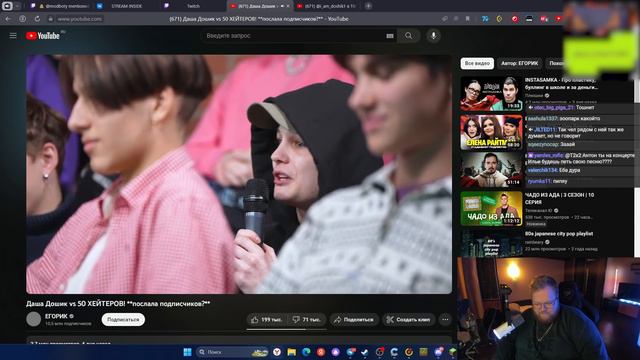Open Telegram icon in taskbar
640x360 pixels.
pos(351,352)
